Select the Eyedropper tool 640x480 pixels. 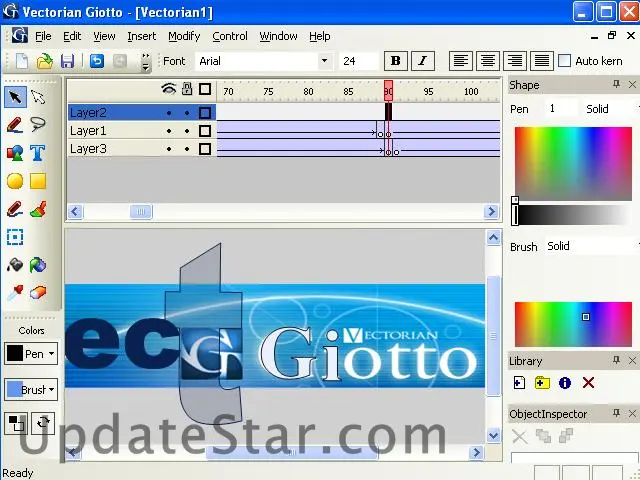(x=15, y=293)
